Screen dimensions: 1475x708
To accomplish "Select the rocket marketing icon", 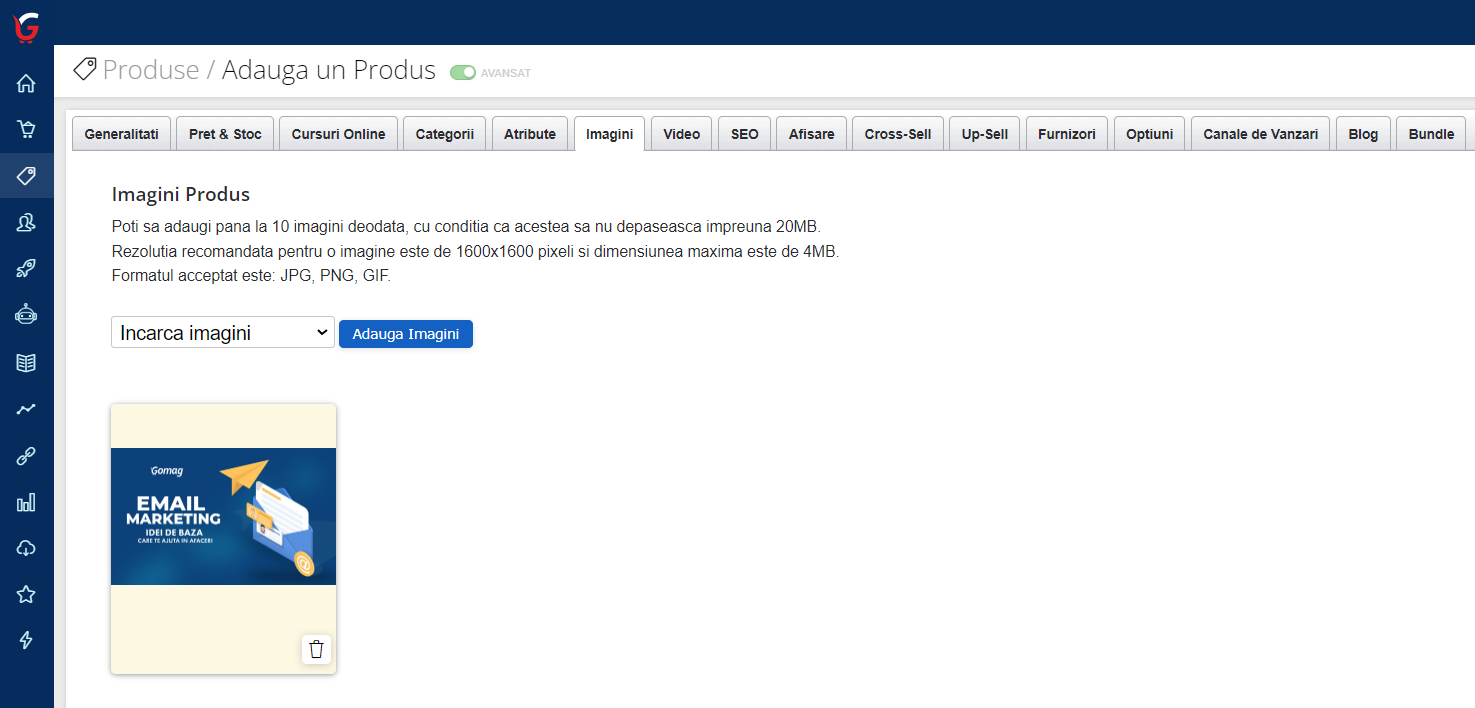I will (x=25, y=268).
